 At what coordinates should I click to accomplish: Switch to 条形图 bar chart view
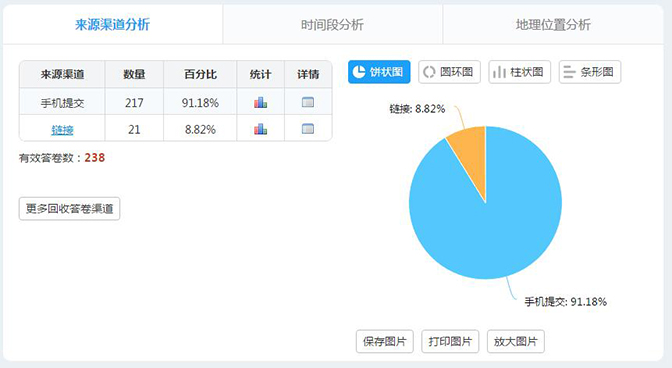pyautogui.click(x=590, y=72)
